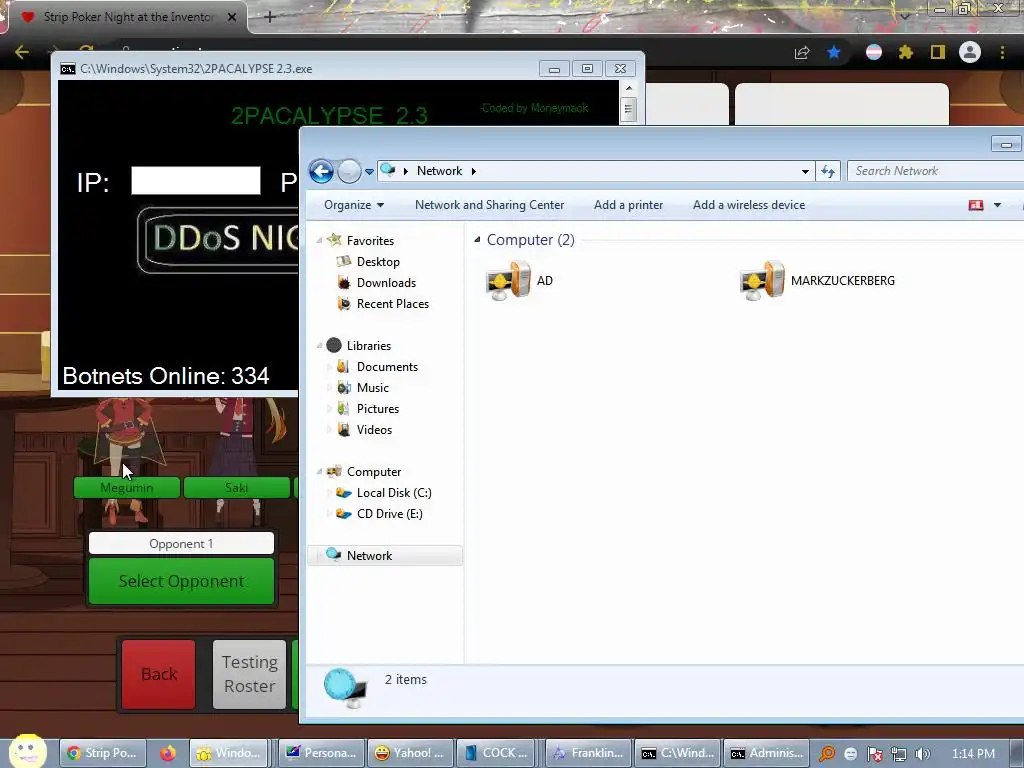
Task: Click the DDoS button in 2PACALYPSE window
Action: (217, 239)
